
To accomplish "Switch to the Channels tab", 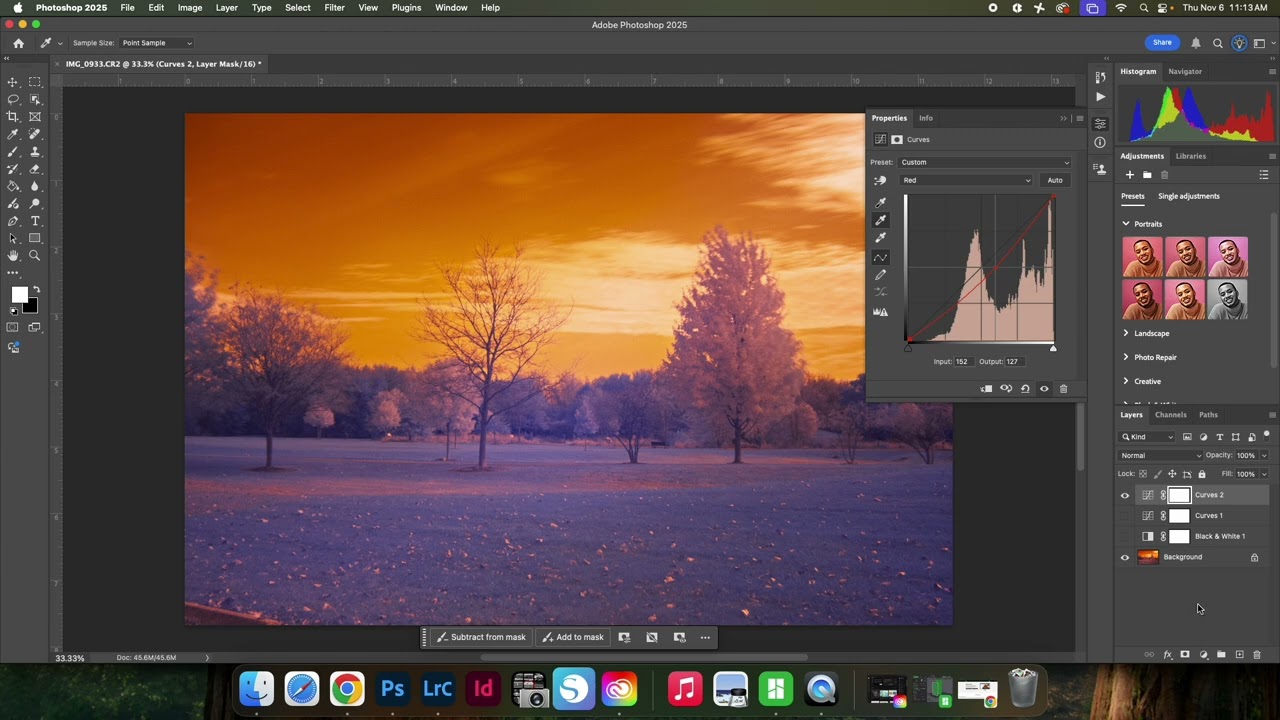I will pyautogui.click(x=1171, y=415).
